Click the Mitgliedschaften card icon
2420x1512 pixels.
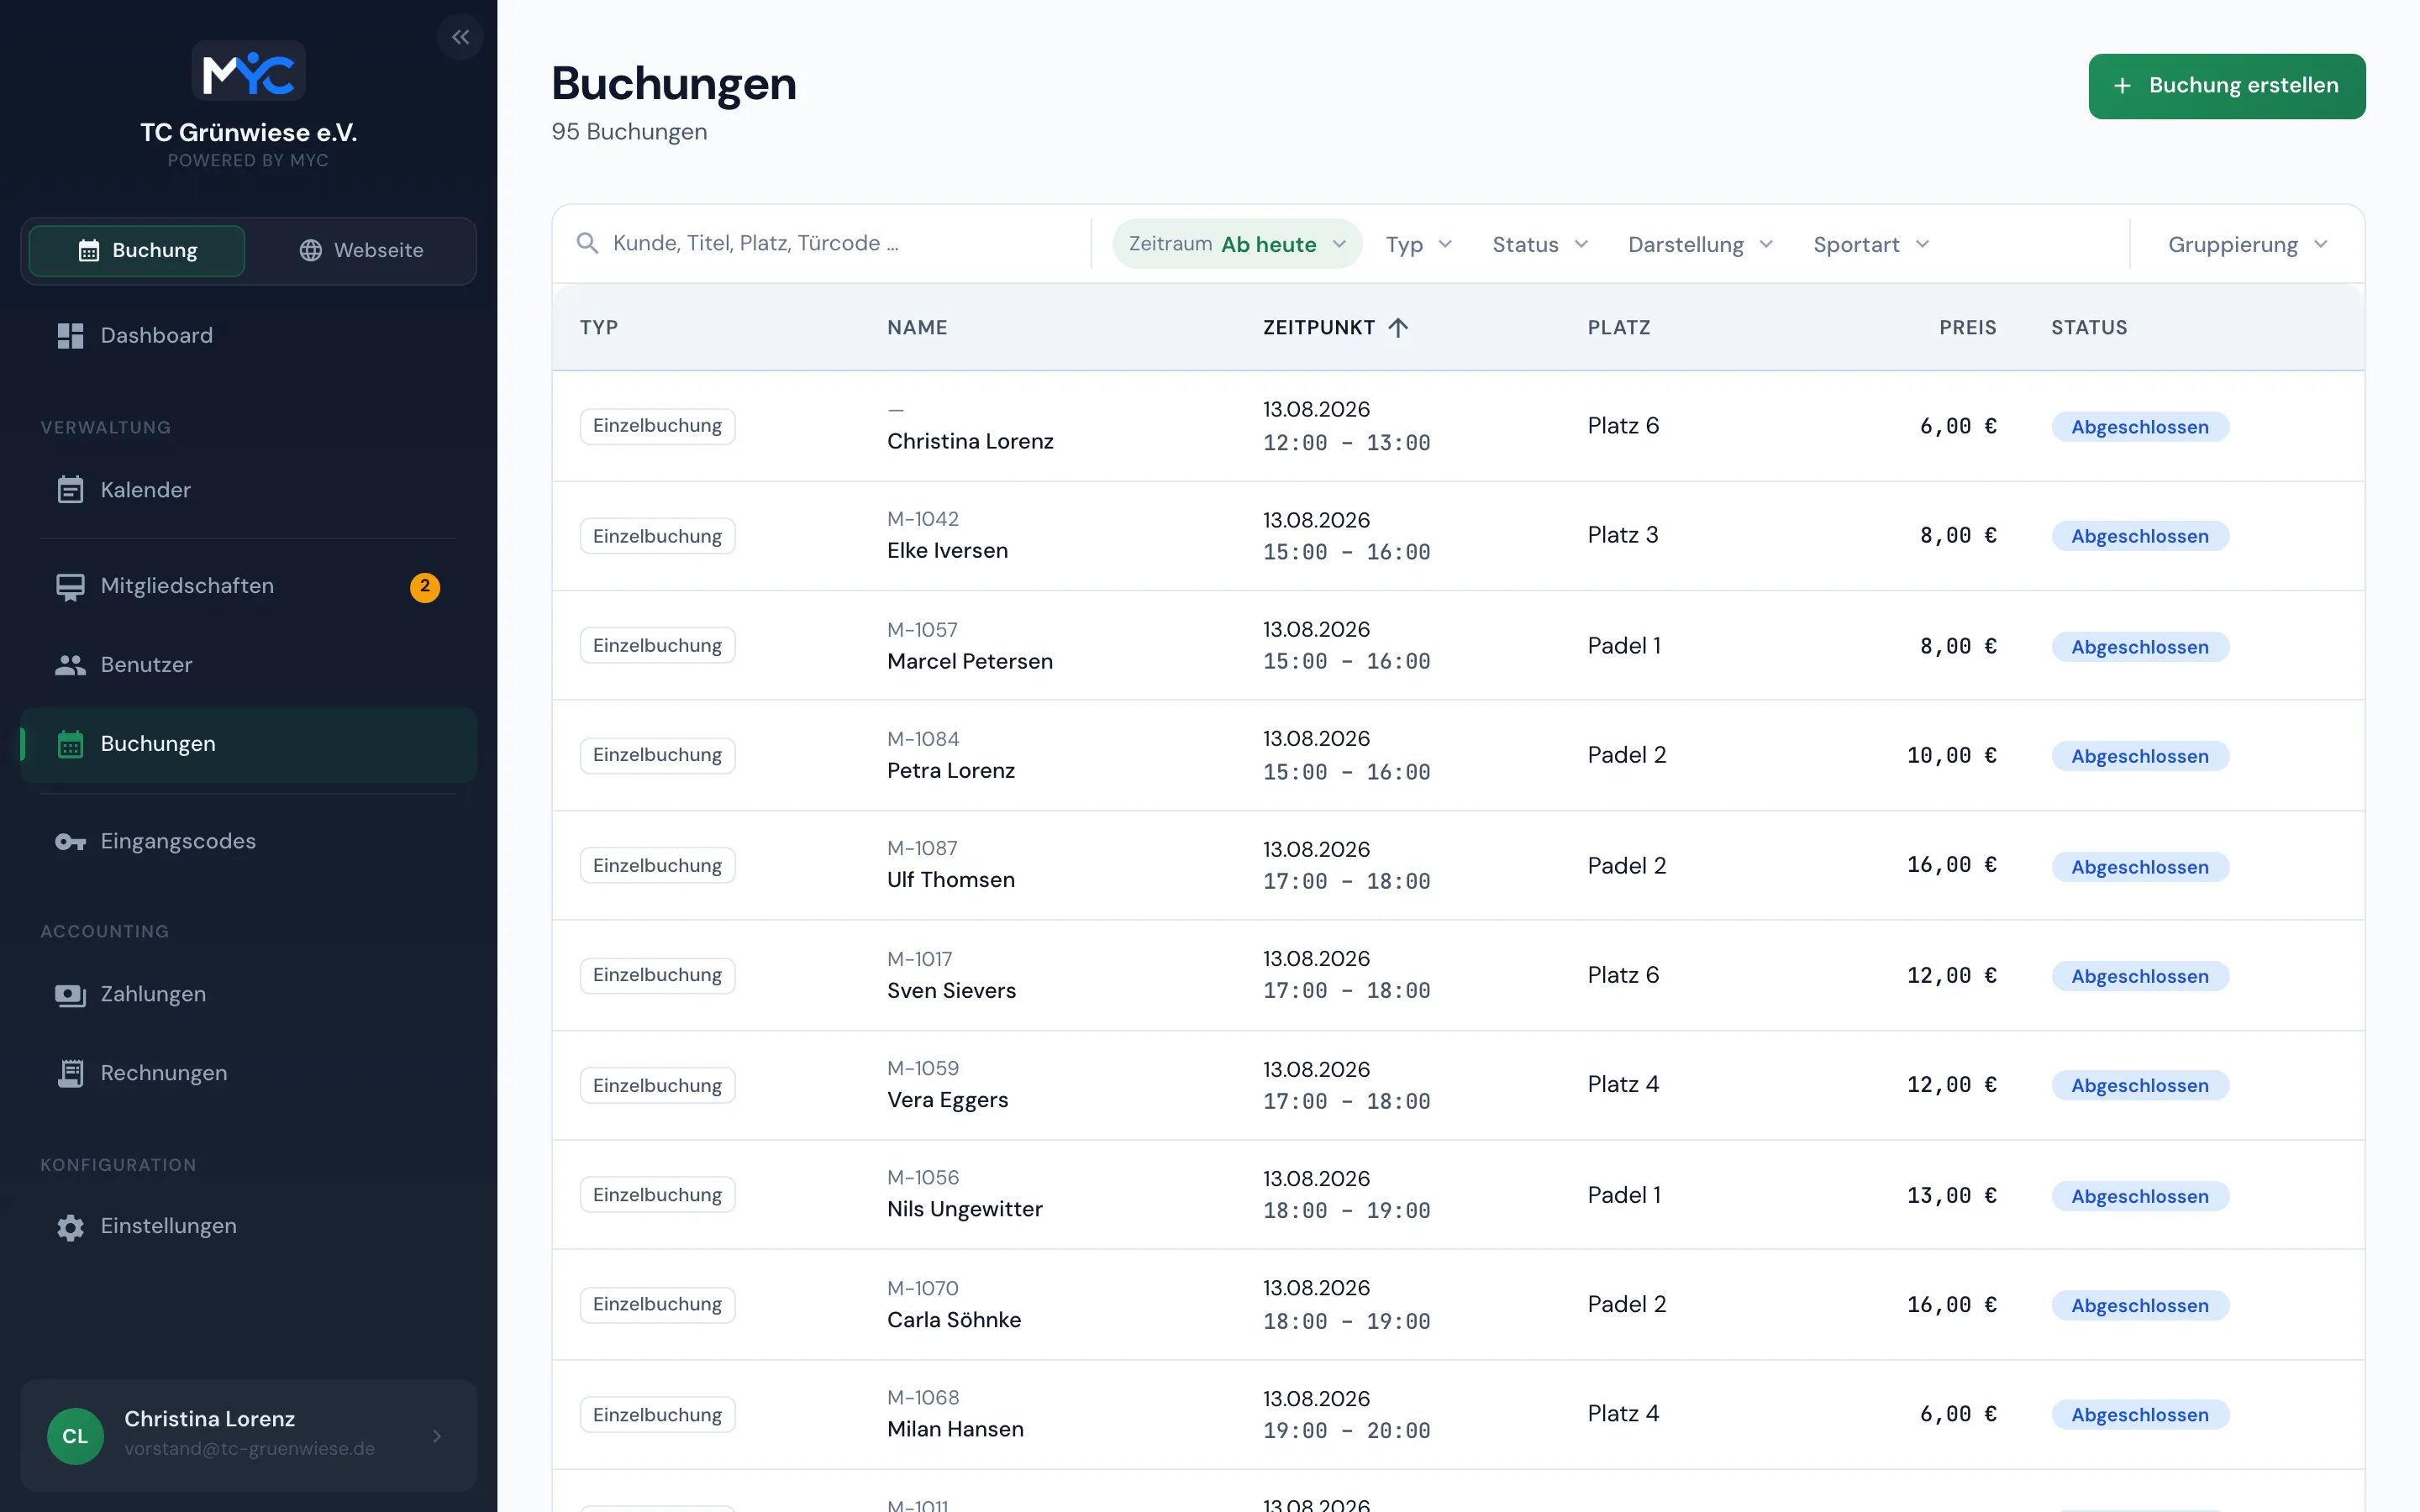(x=70, y=586)
